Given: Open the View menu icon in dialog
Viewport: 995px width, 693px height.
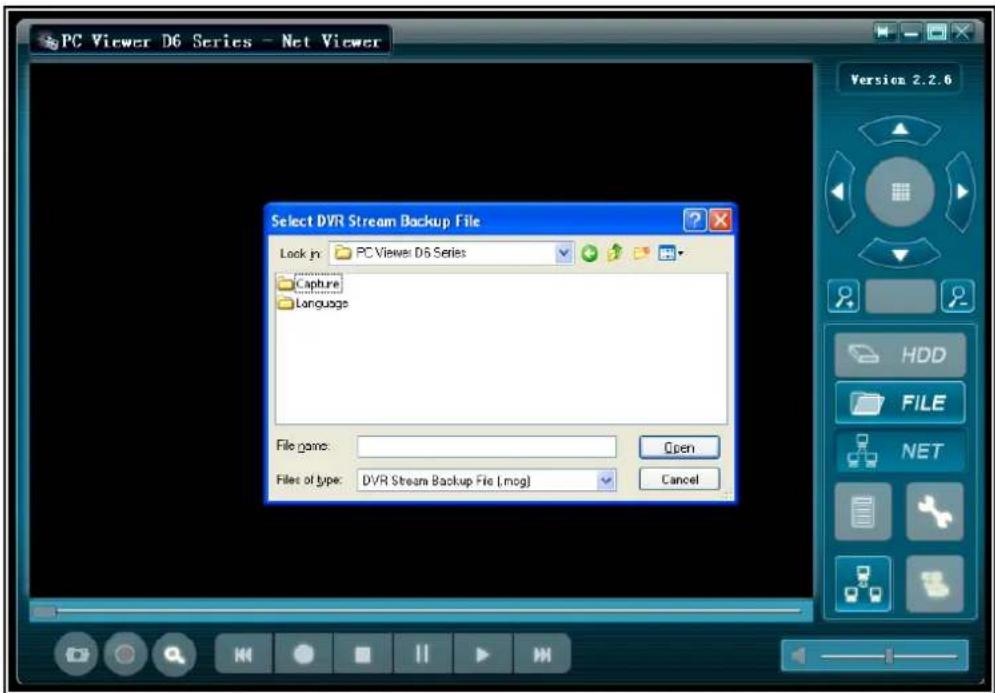Looking at the screenshot, I should click(x=670, y=254).
